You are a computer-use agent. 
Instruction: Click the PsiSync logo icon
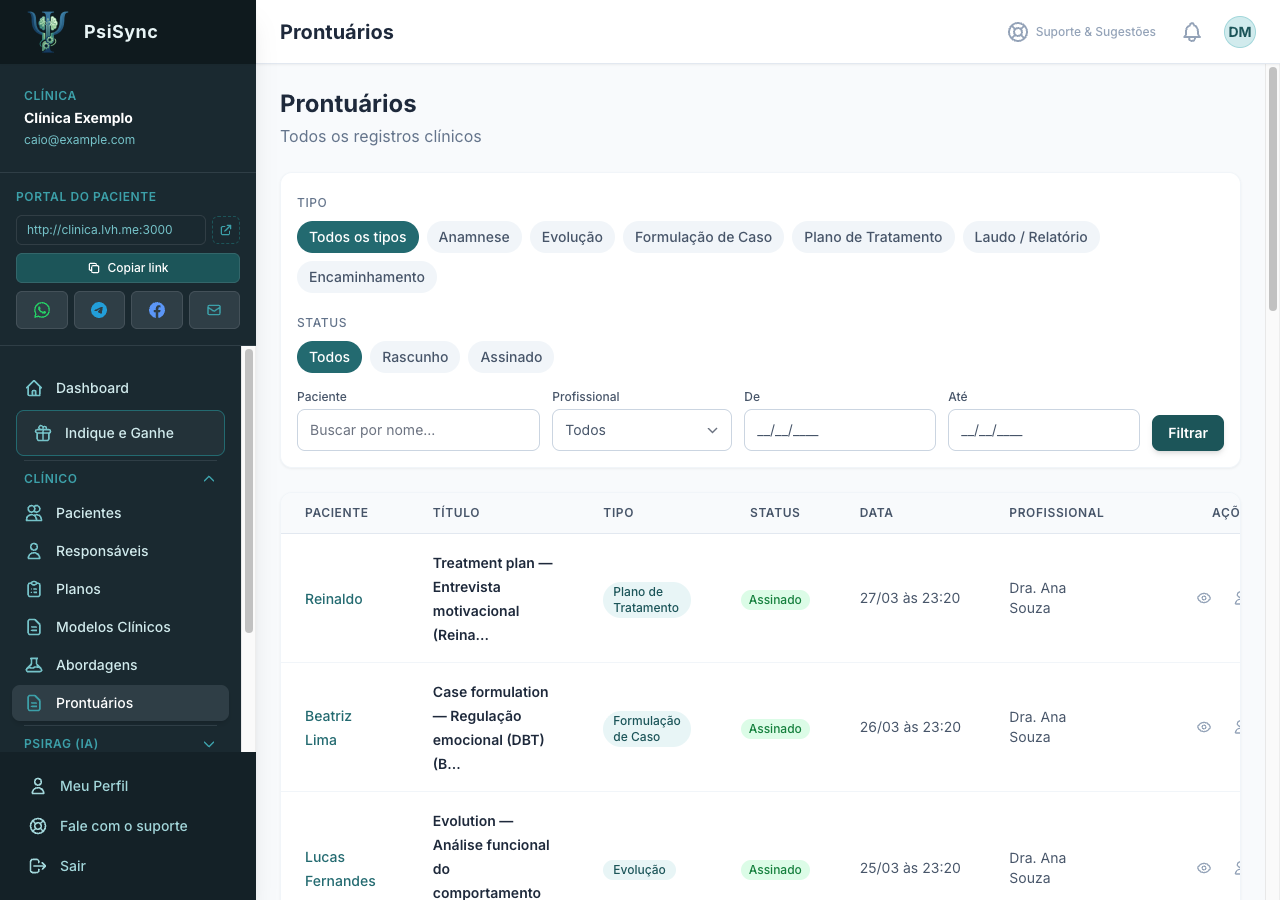tap(48, 31)
